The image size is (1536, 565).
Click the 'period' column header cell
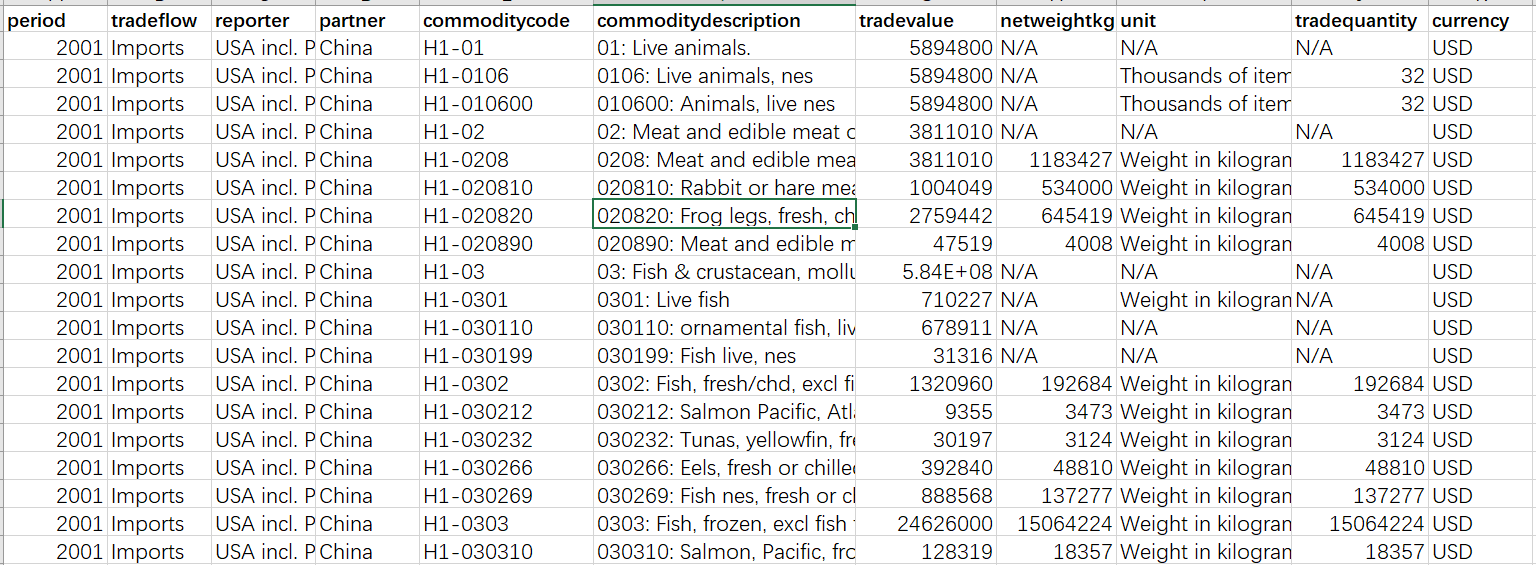click(55, 21)
